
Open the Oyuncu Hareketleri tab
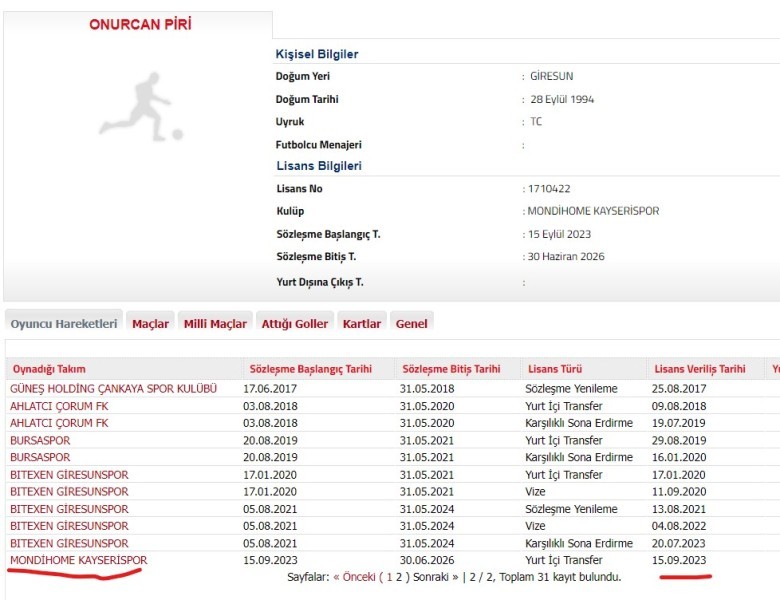coord(64,324)
